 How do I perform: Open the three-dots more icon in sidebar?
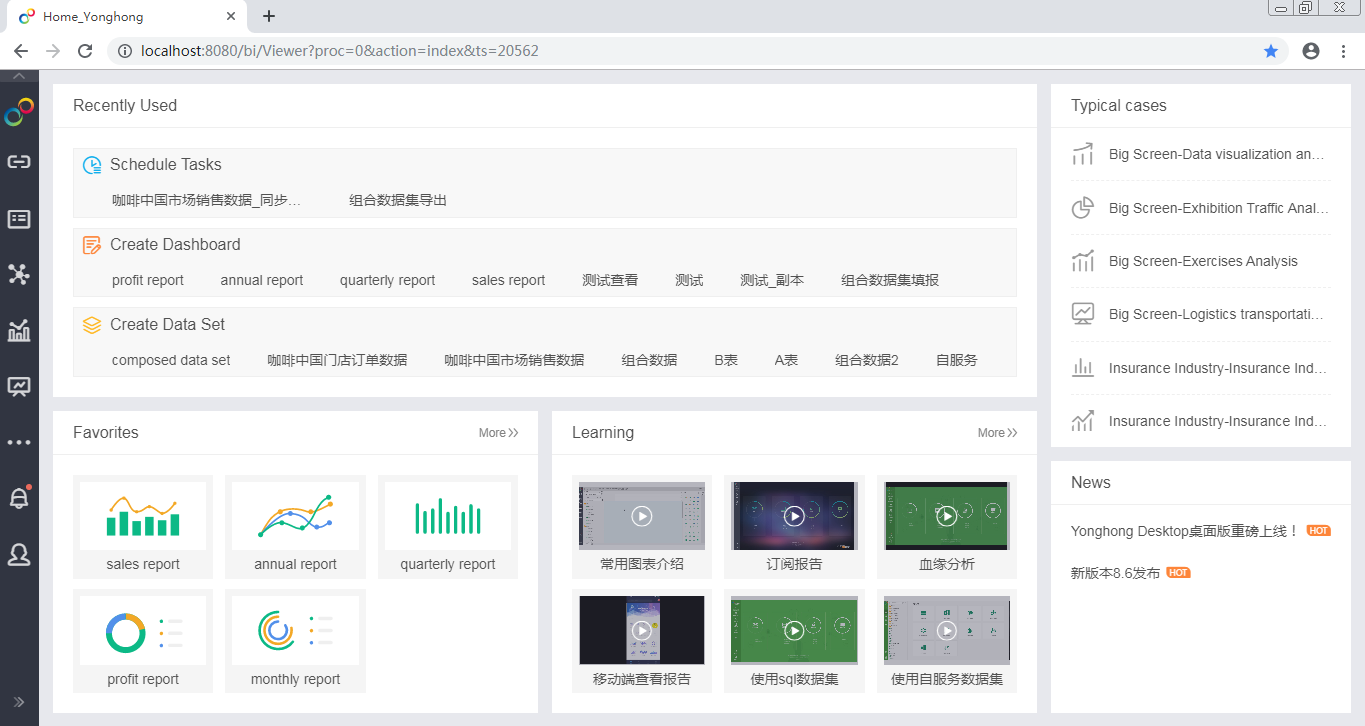(x=19, y=442)
